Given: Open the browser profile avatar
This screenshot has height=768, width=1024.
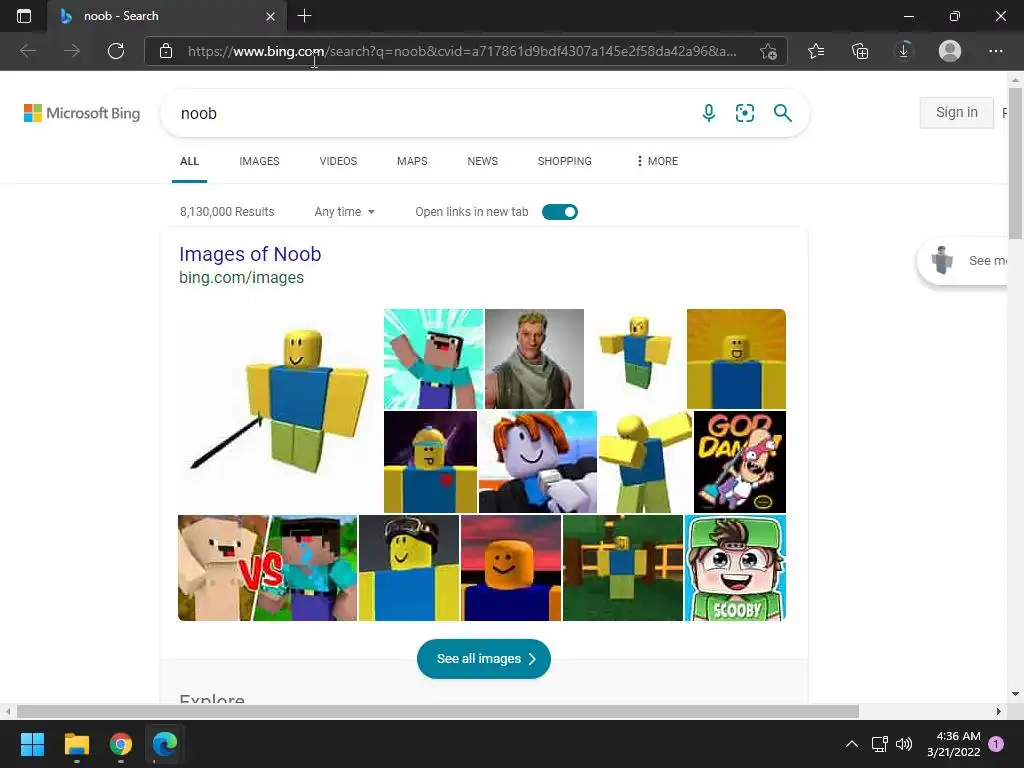Looking at the screenshot, I should pos(950,51).
